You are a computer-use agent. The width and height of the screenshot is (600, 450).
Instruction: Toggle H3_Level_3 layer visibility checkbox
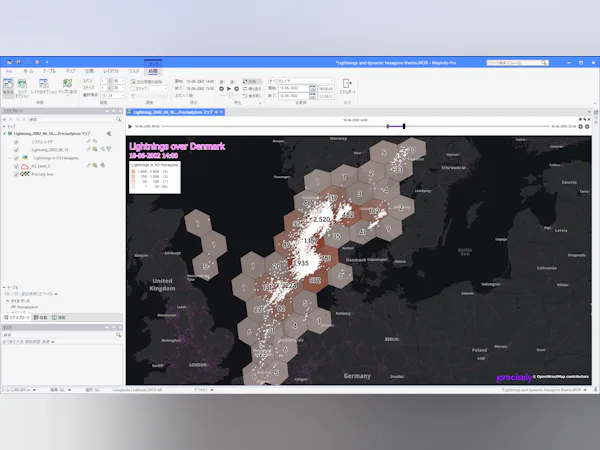point(16,166)
